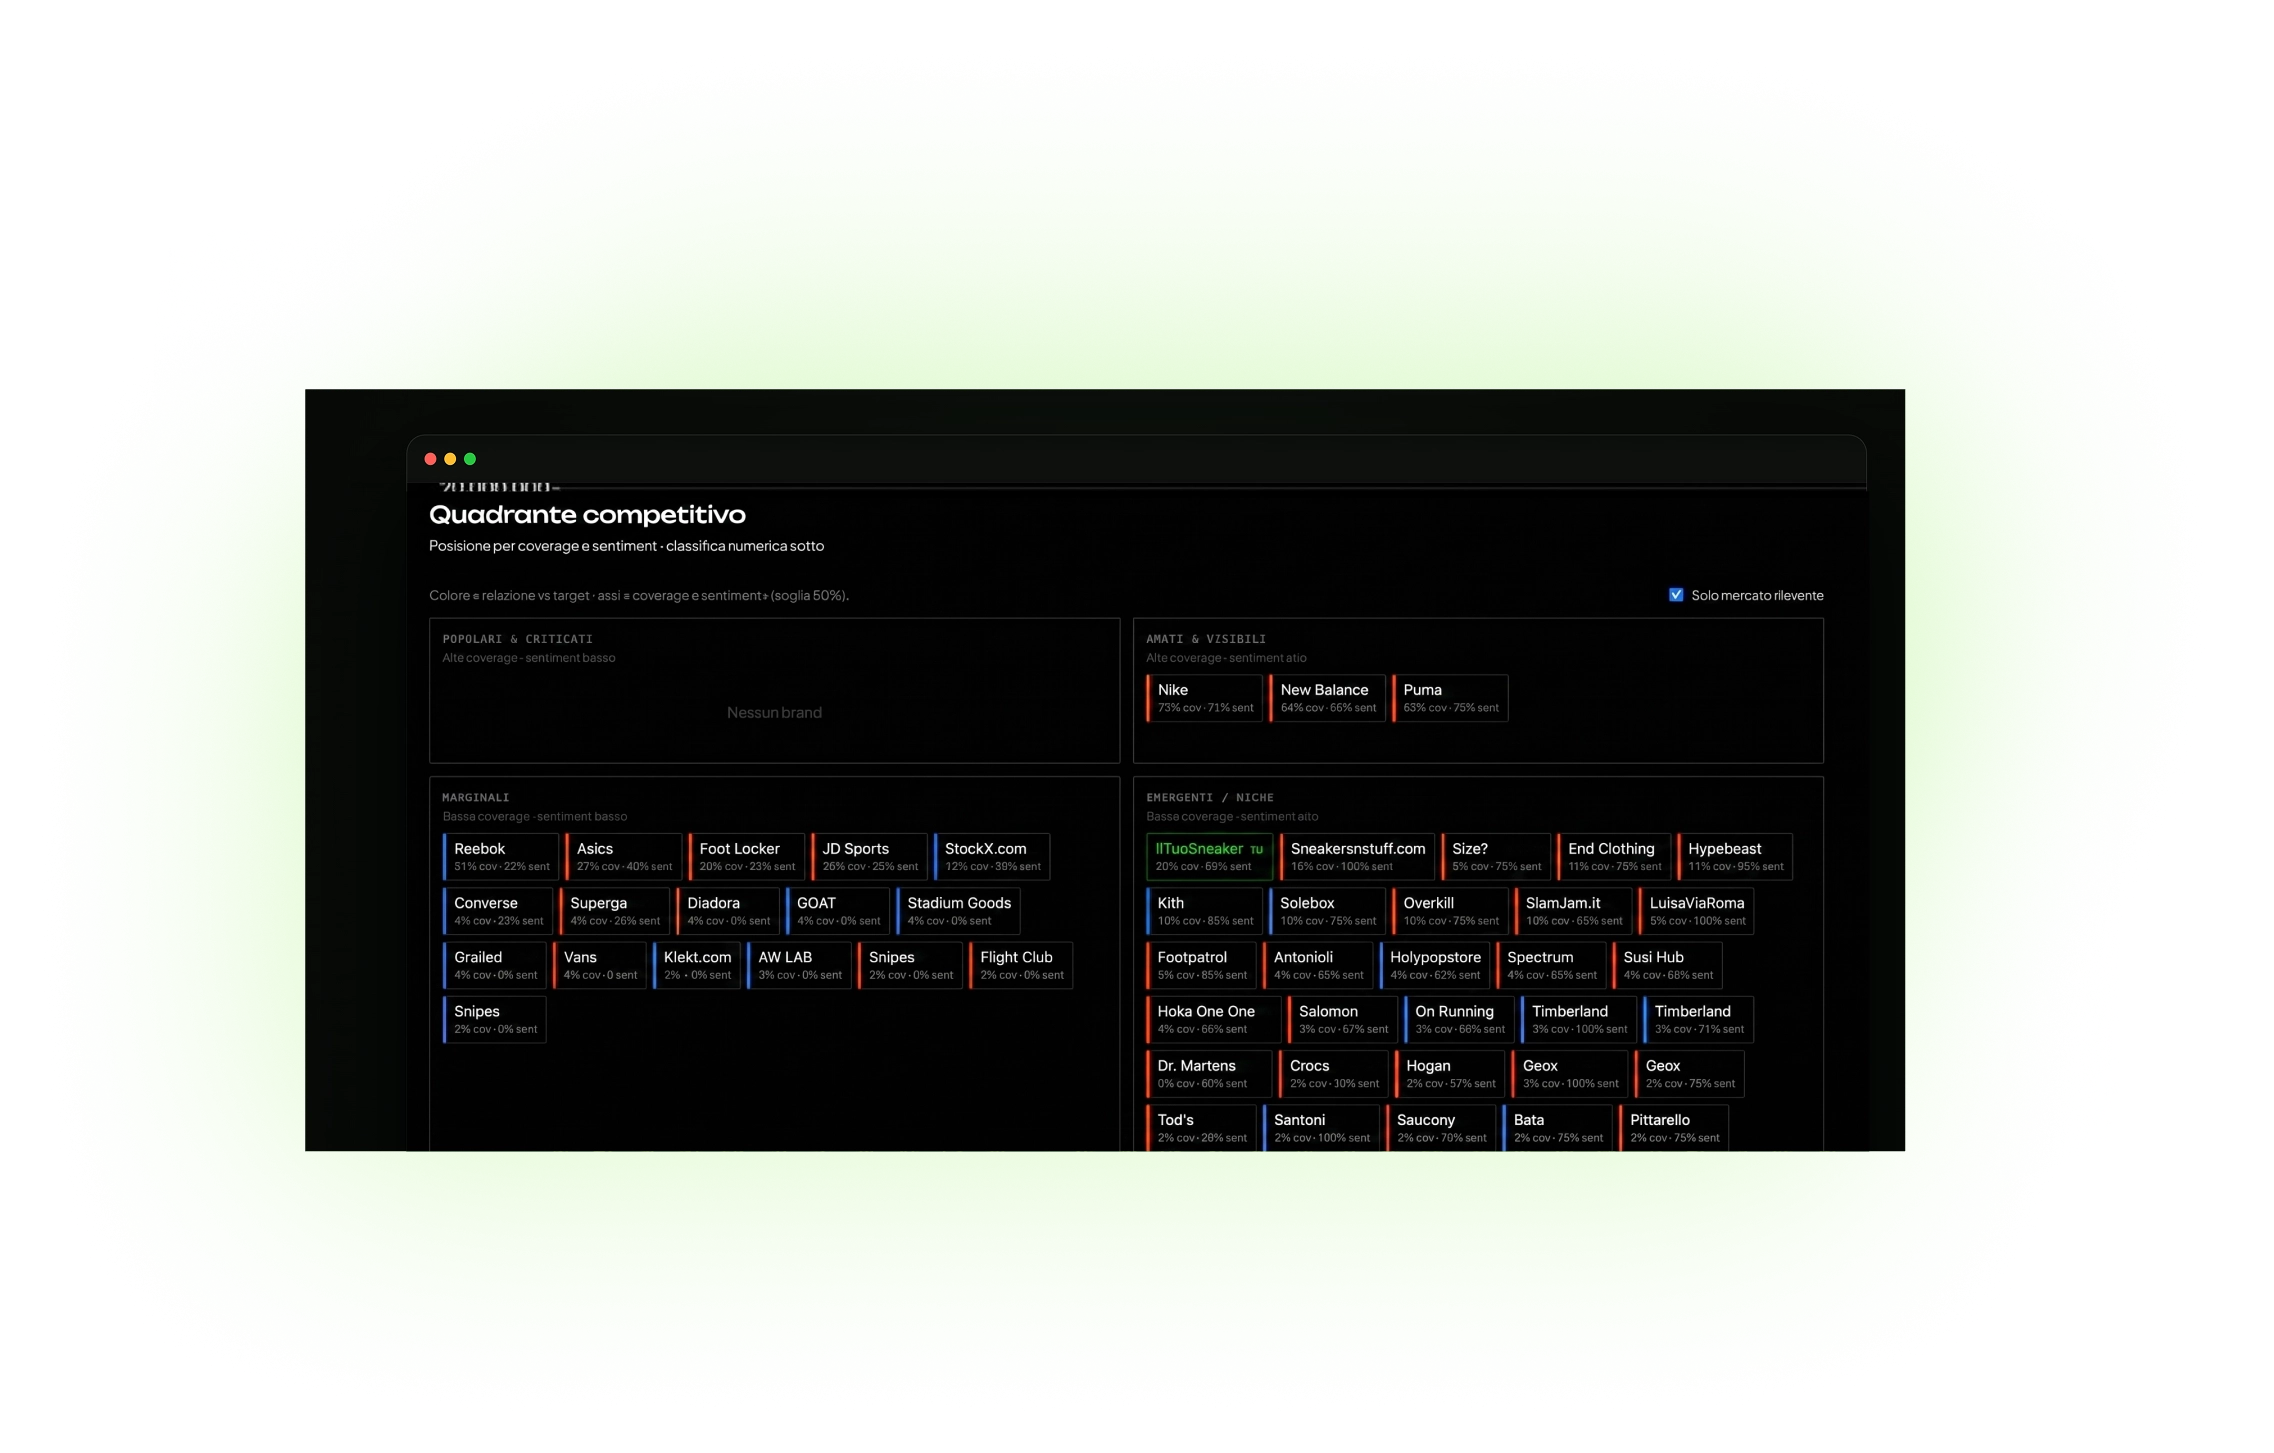Click the Kith brand chip
Image resolution: width=2274 pixels, height=1453 pixels.
pyautogui.click(x=1204, y=911)
